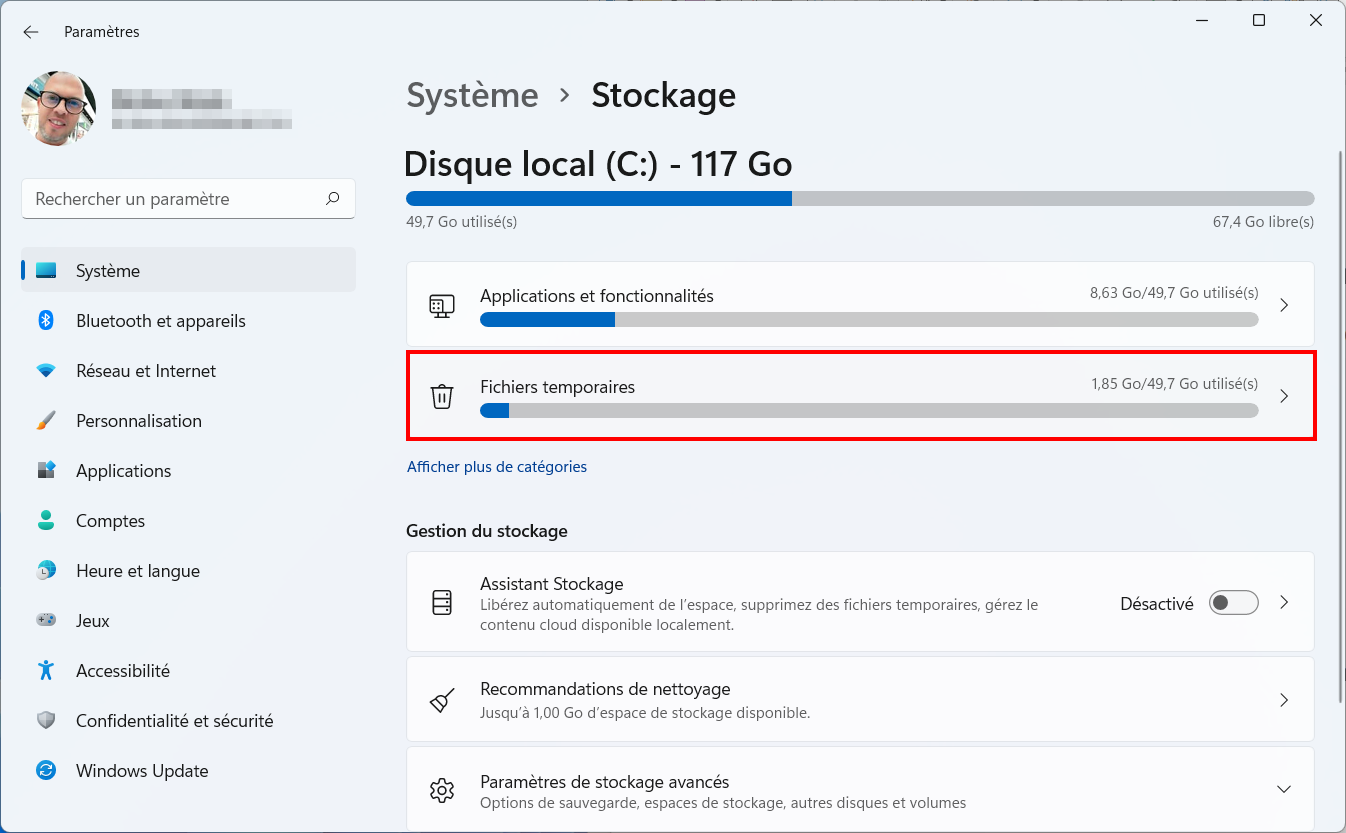Open Confidentialité et sécurité settings

click(188, 721)
